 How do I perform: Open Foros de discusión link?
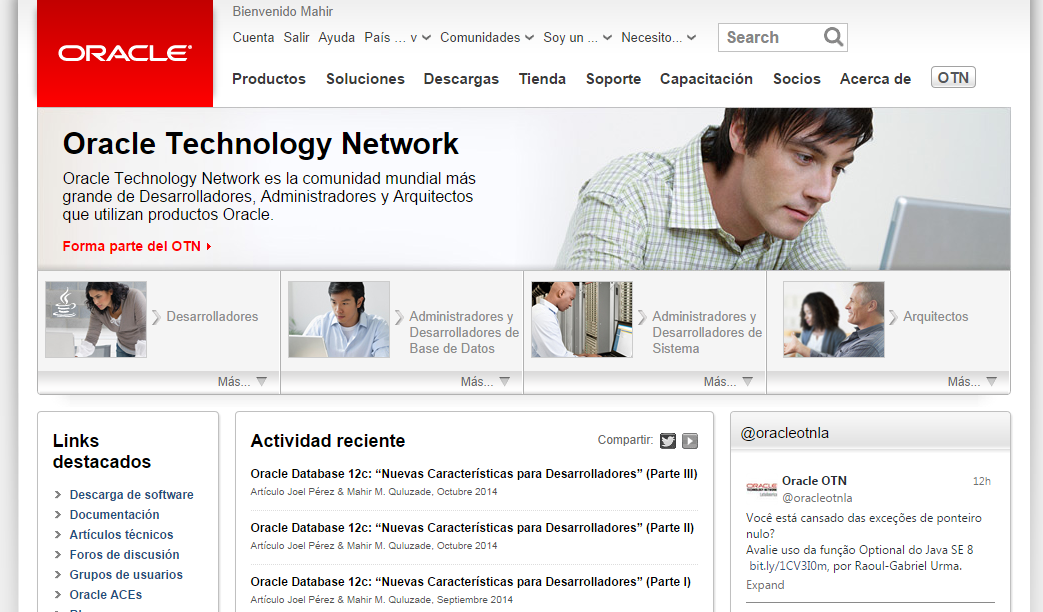click(x=124, y=555)
